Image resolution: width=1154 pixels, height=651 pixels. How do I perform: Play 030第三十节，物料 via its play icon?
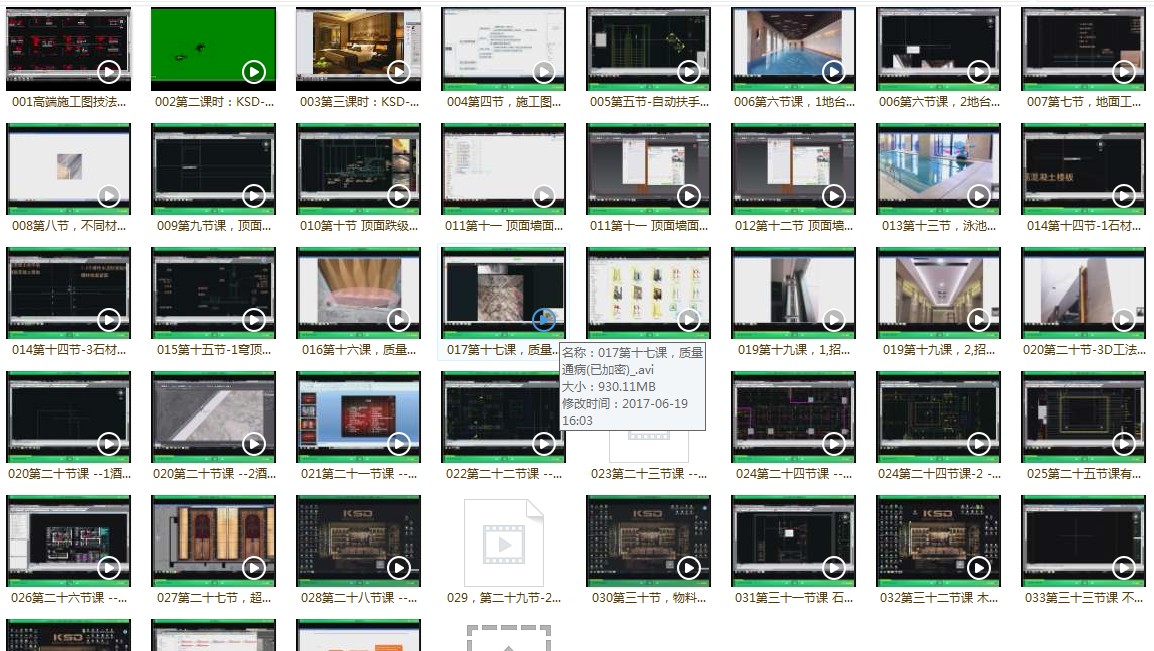689,568
